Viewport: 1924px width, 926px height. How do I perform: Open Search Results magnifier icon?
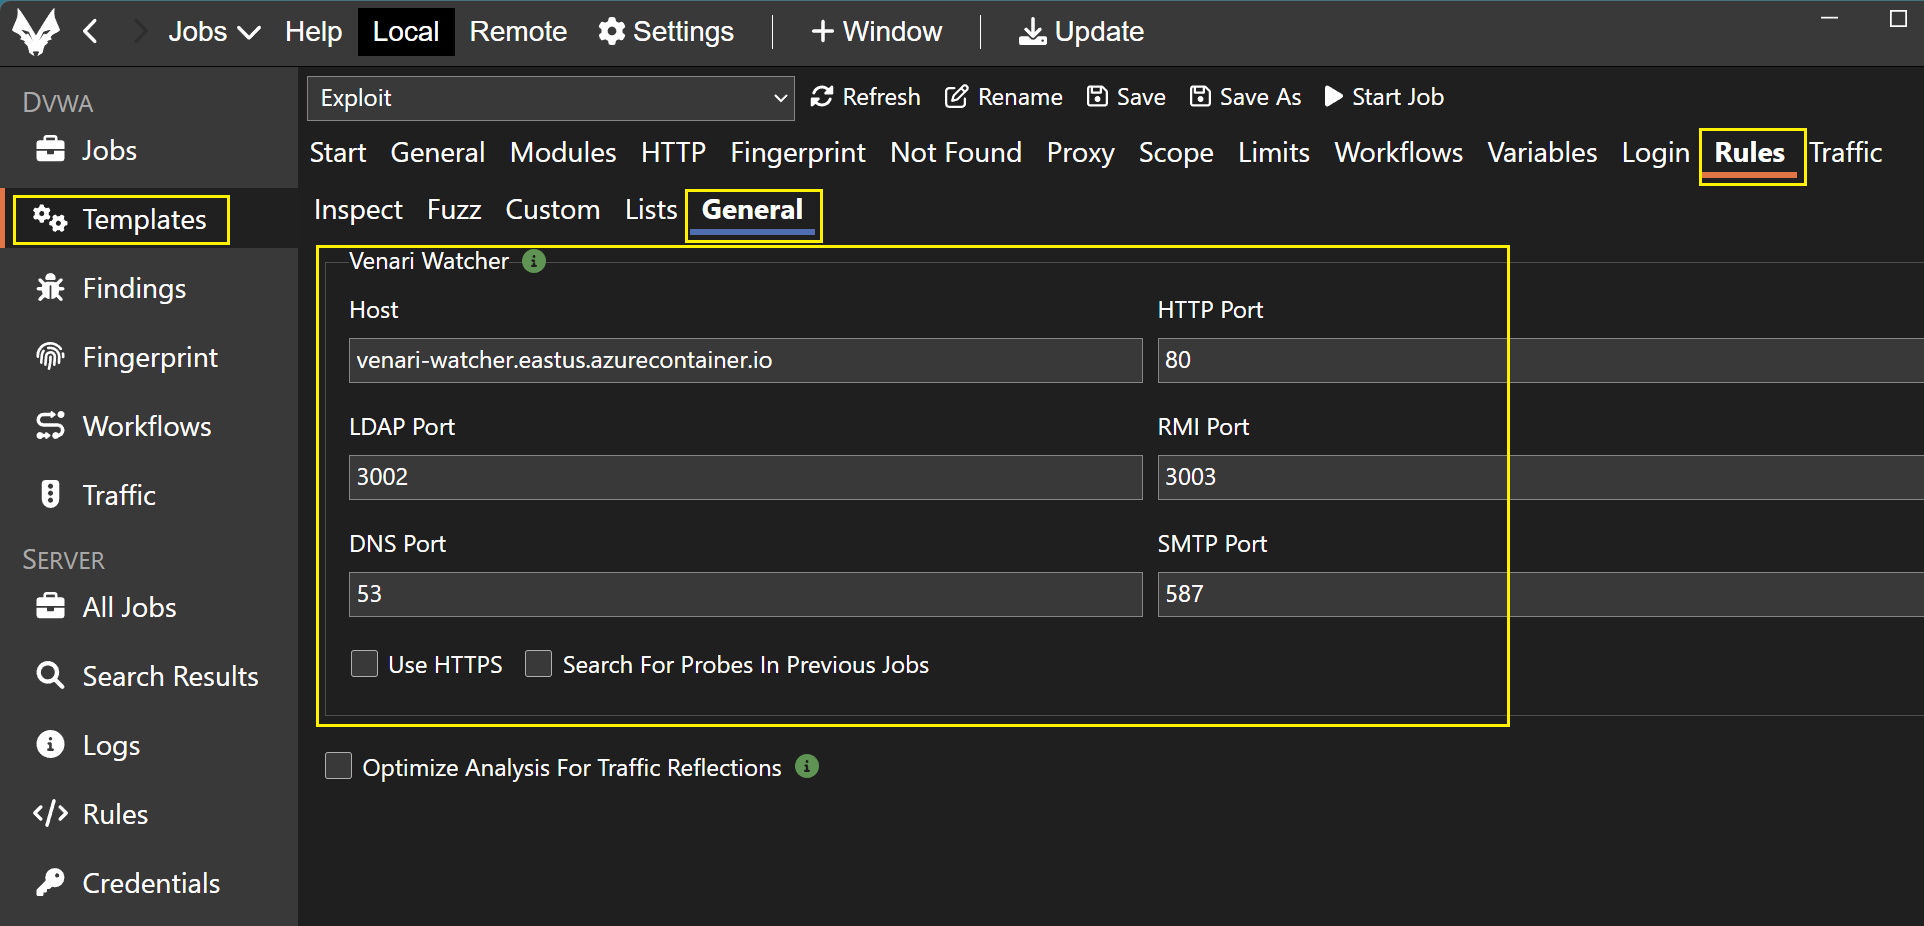pos(50,675)
